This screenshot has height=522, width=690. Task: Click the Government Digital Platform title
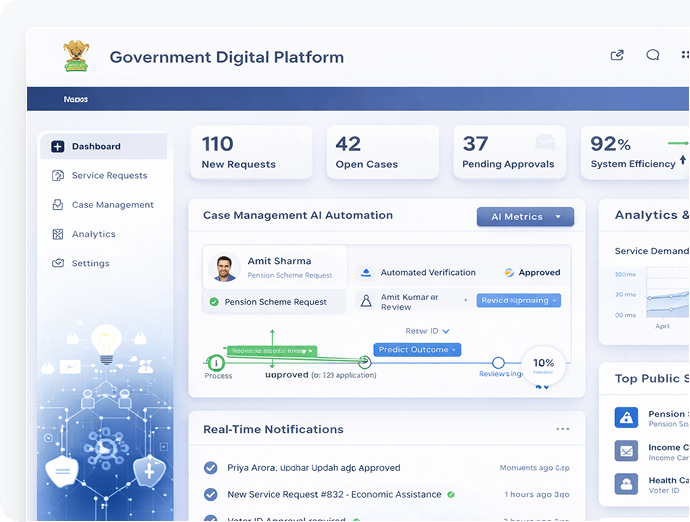coord(227,57)
